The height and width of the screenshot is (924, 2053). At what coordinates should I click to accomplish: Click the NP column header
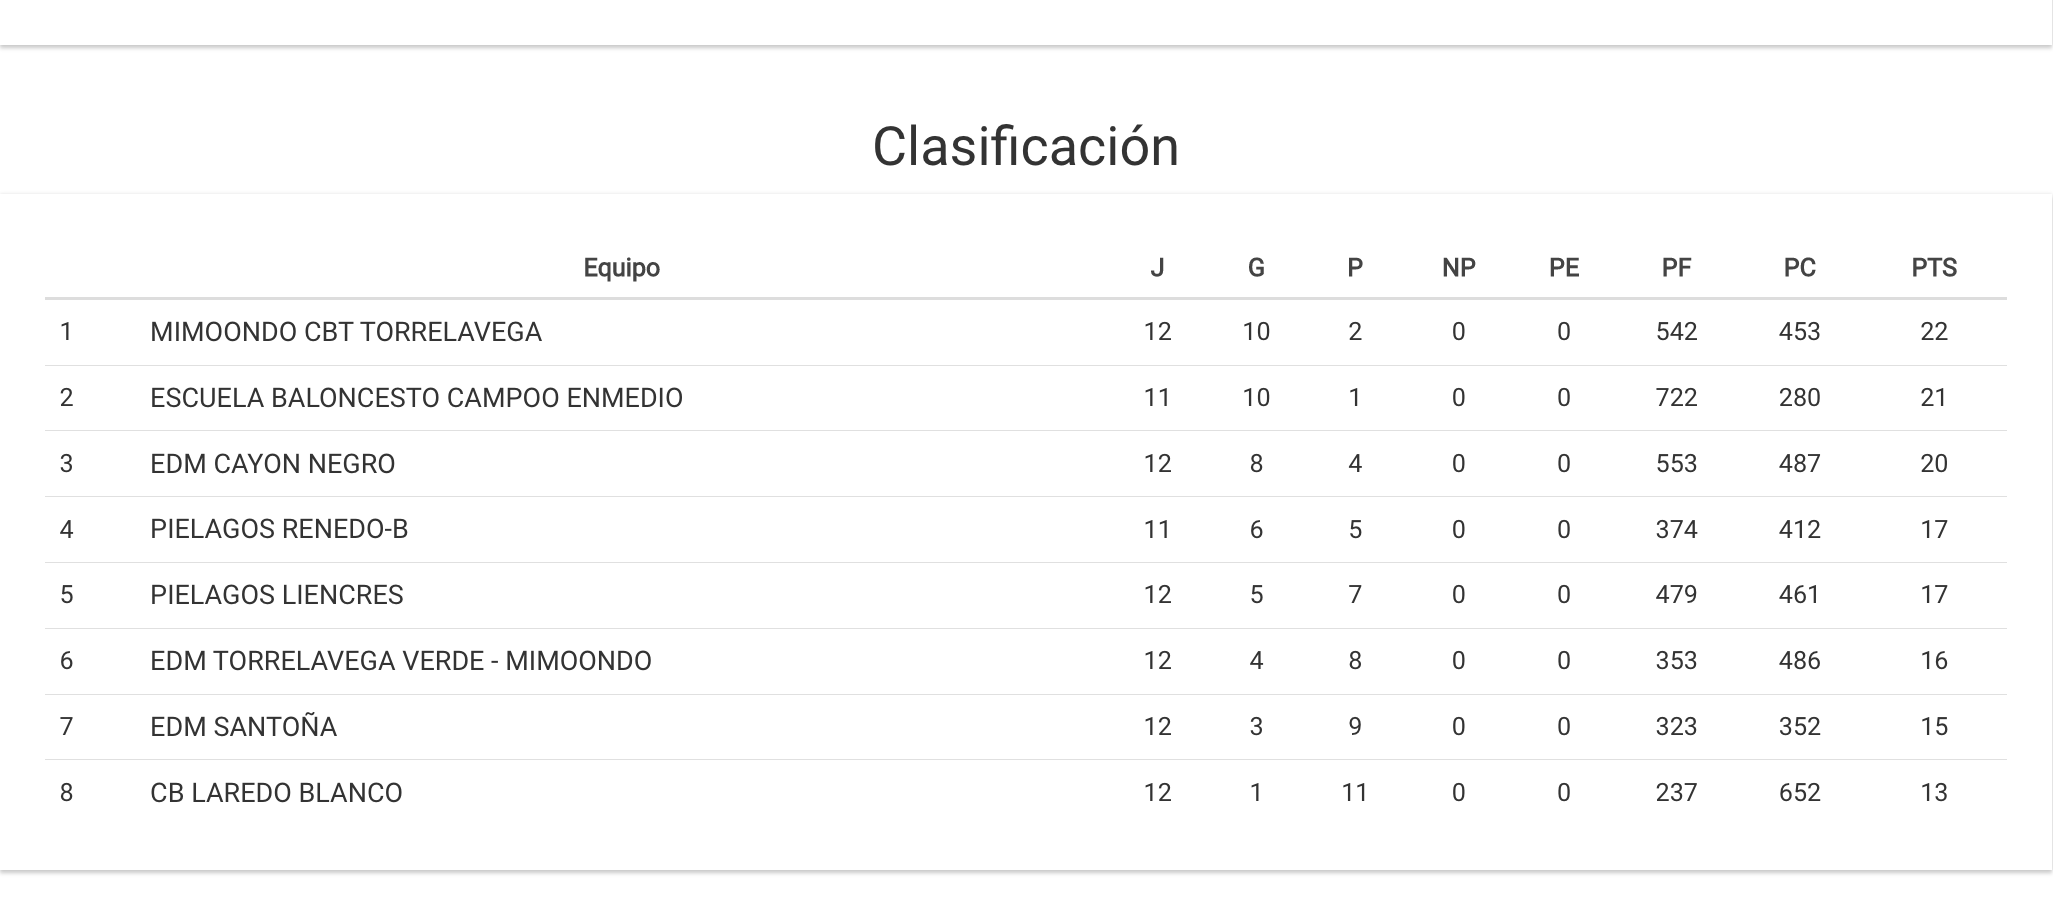click(1458, 268)
